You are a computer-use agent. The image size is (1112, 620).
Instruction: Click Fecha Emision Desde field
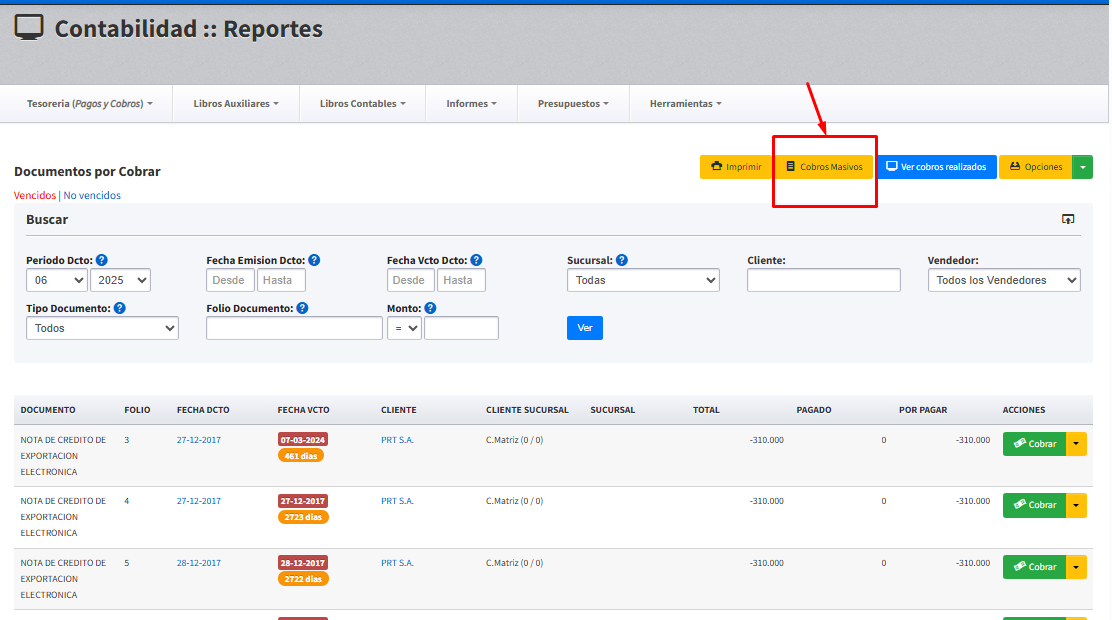click(x=230, y=280)
